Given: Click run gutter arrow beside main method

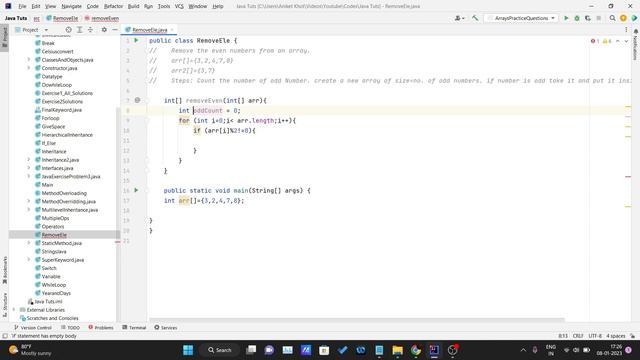Looking at the screenshot, I should [136, 190].
